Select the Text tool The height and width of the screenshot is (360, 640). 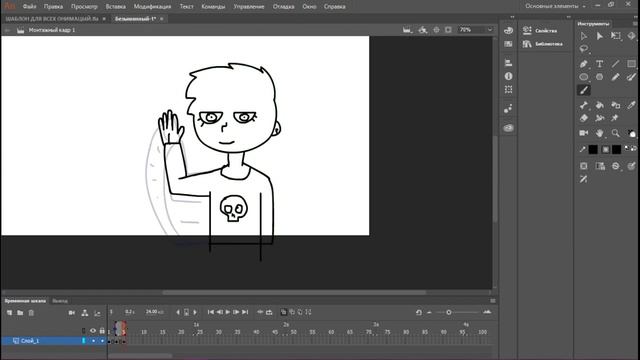[x=600, y=64]
